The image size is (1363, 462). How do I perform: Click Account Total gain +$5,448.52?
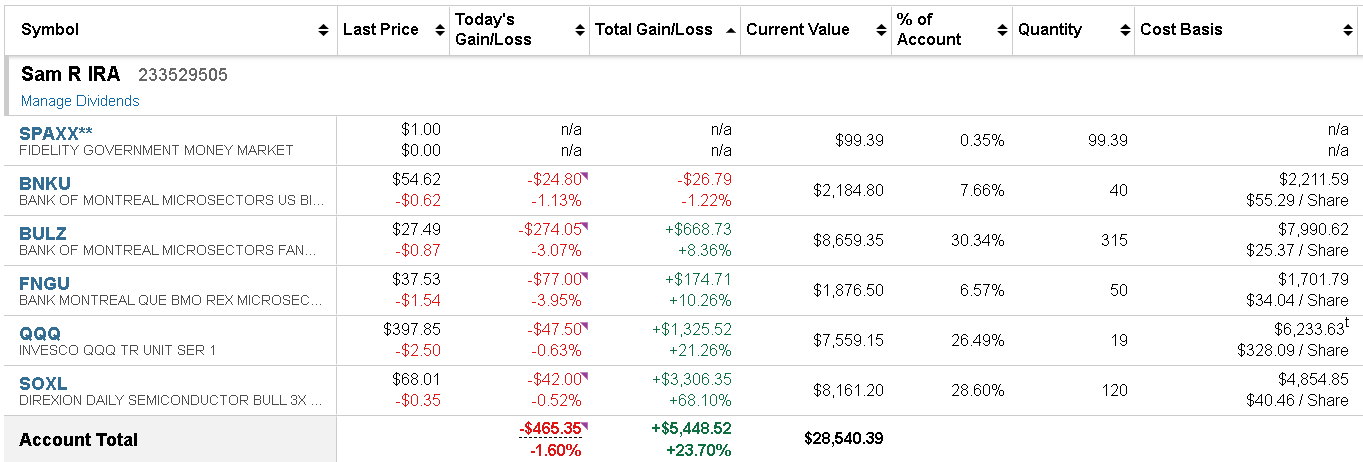[x=692, y=429]
